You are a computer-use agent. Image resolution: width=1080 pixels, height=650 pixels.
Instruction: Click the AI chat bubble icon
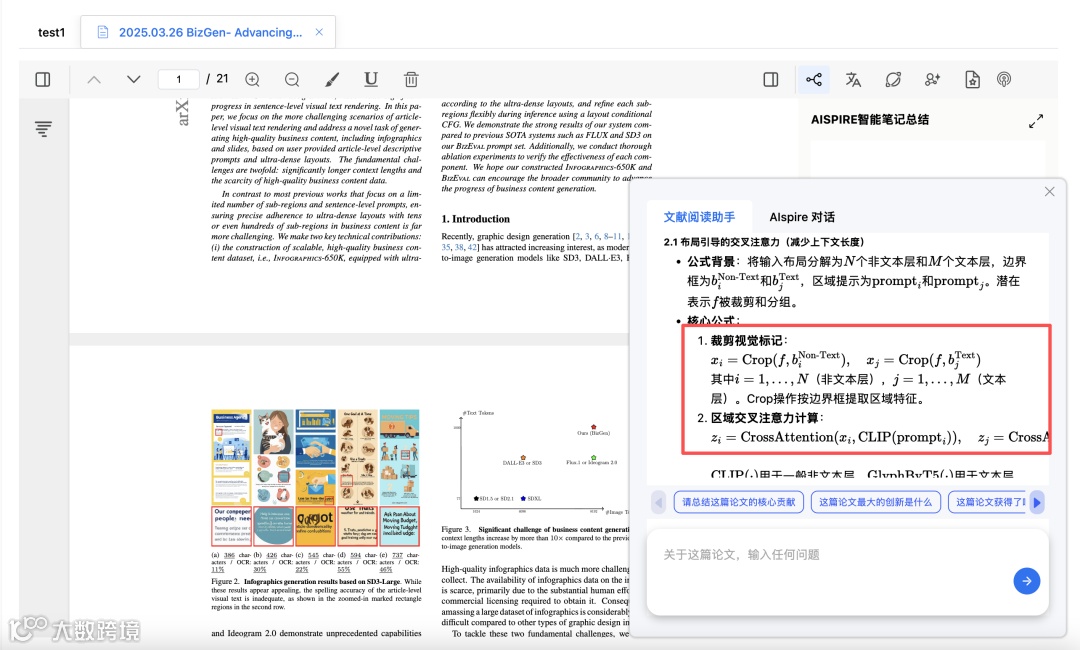tap(893, 80)
